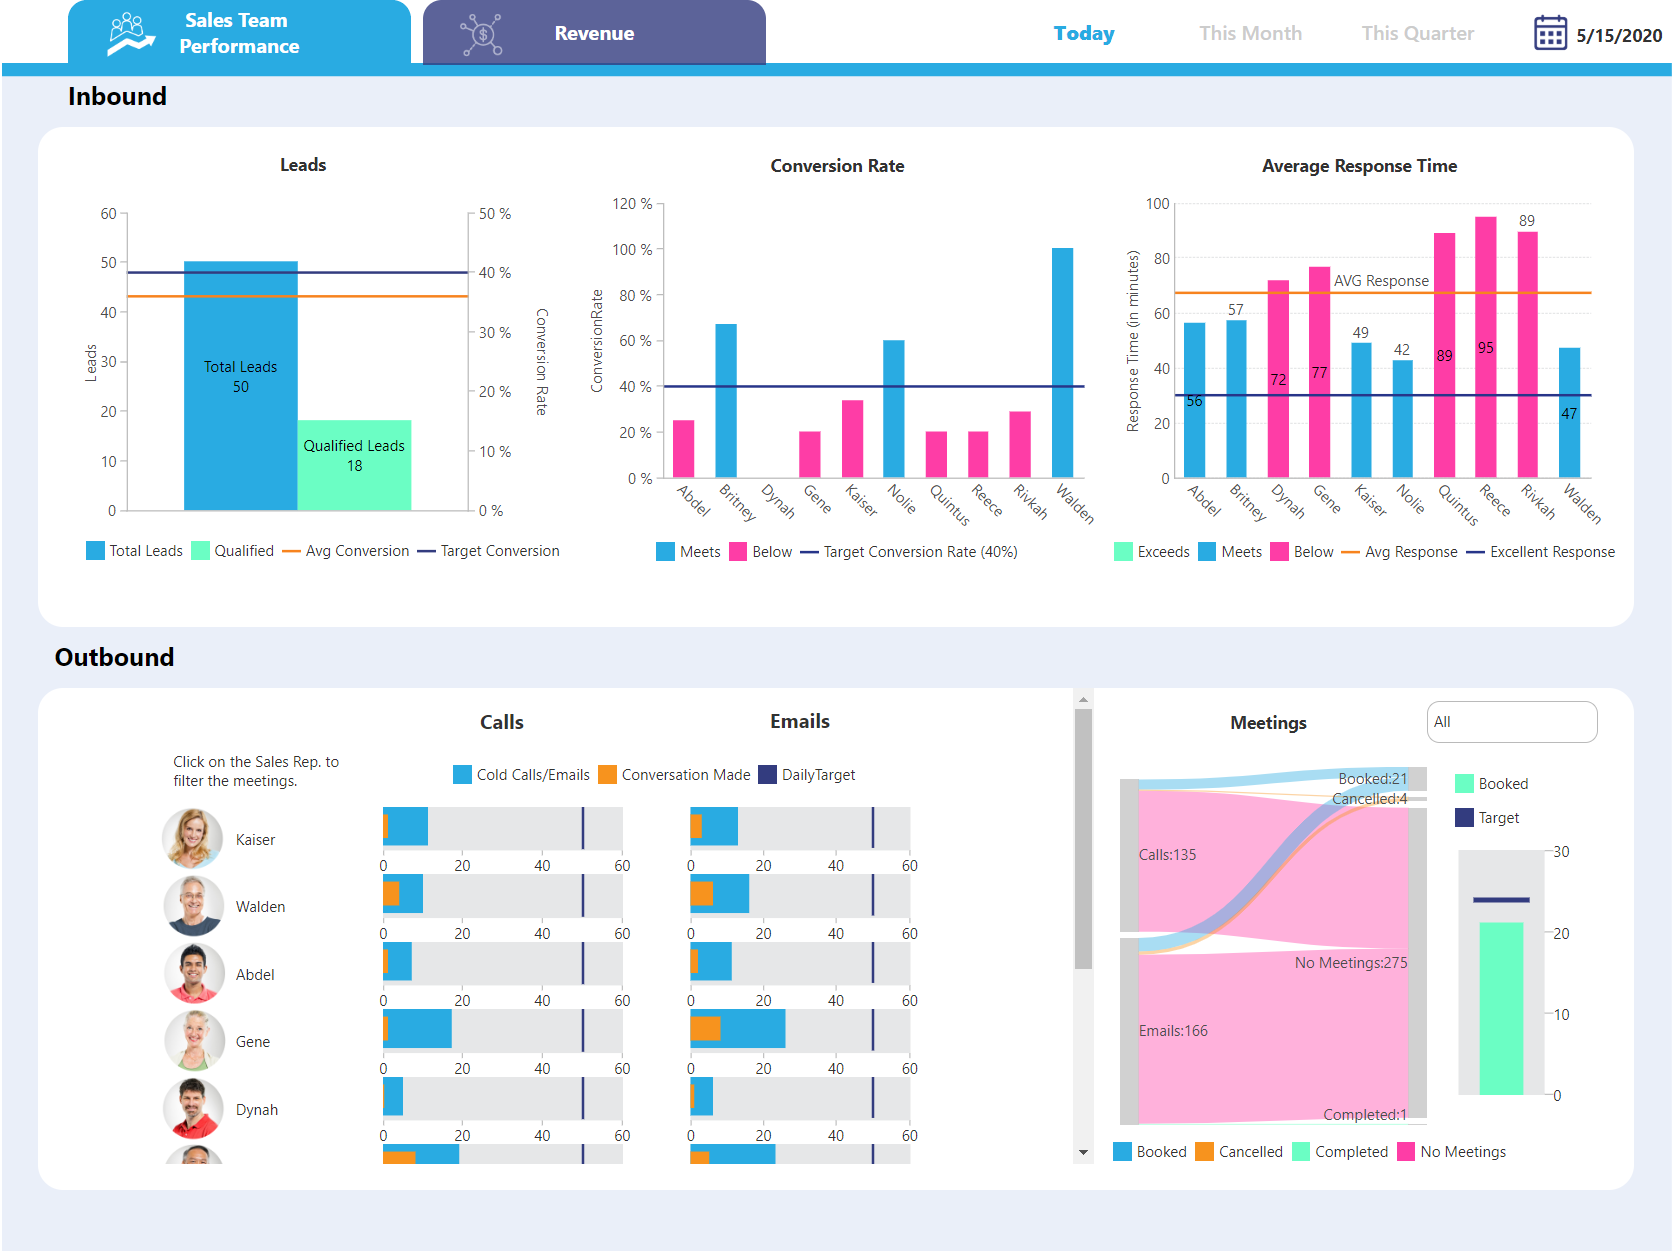Image resolution: width=1672 pixels, height=1251 pixels.
Task: Click the Revenue dollar network icon
Action: (x=481, y=34)
